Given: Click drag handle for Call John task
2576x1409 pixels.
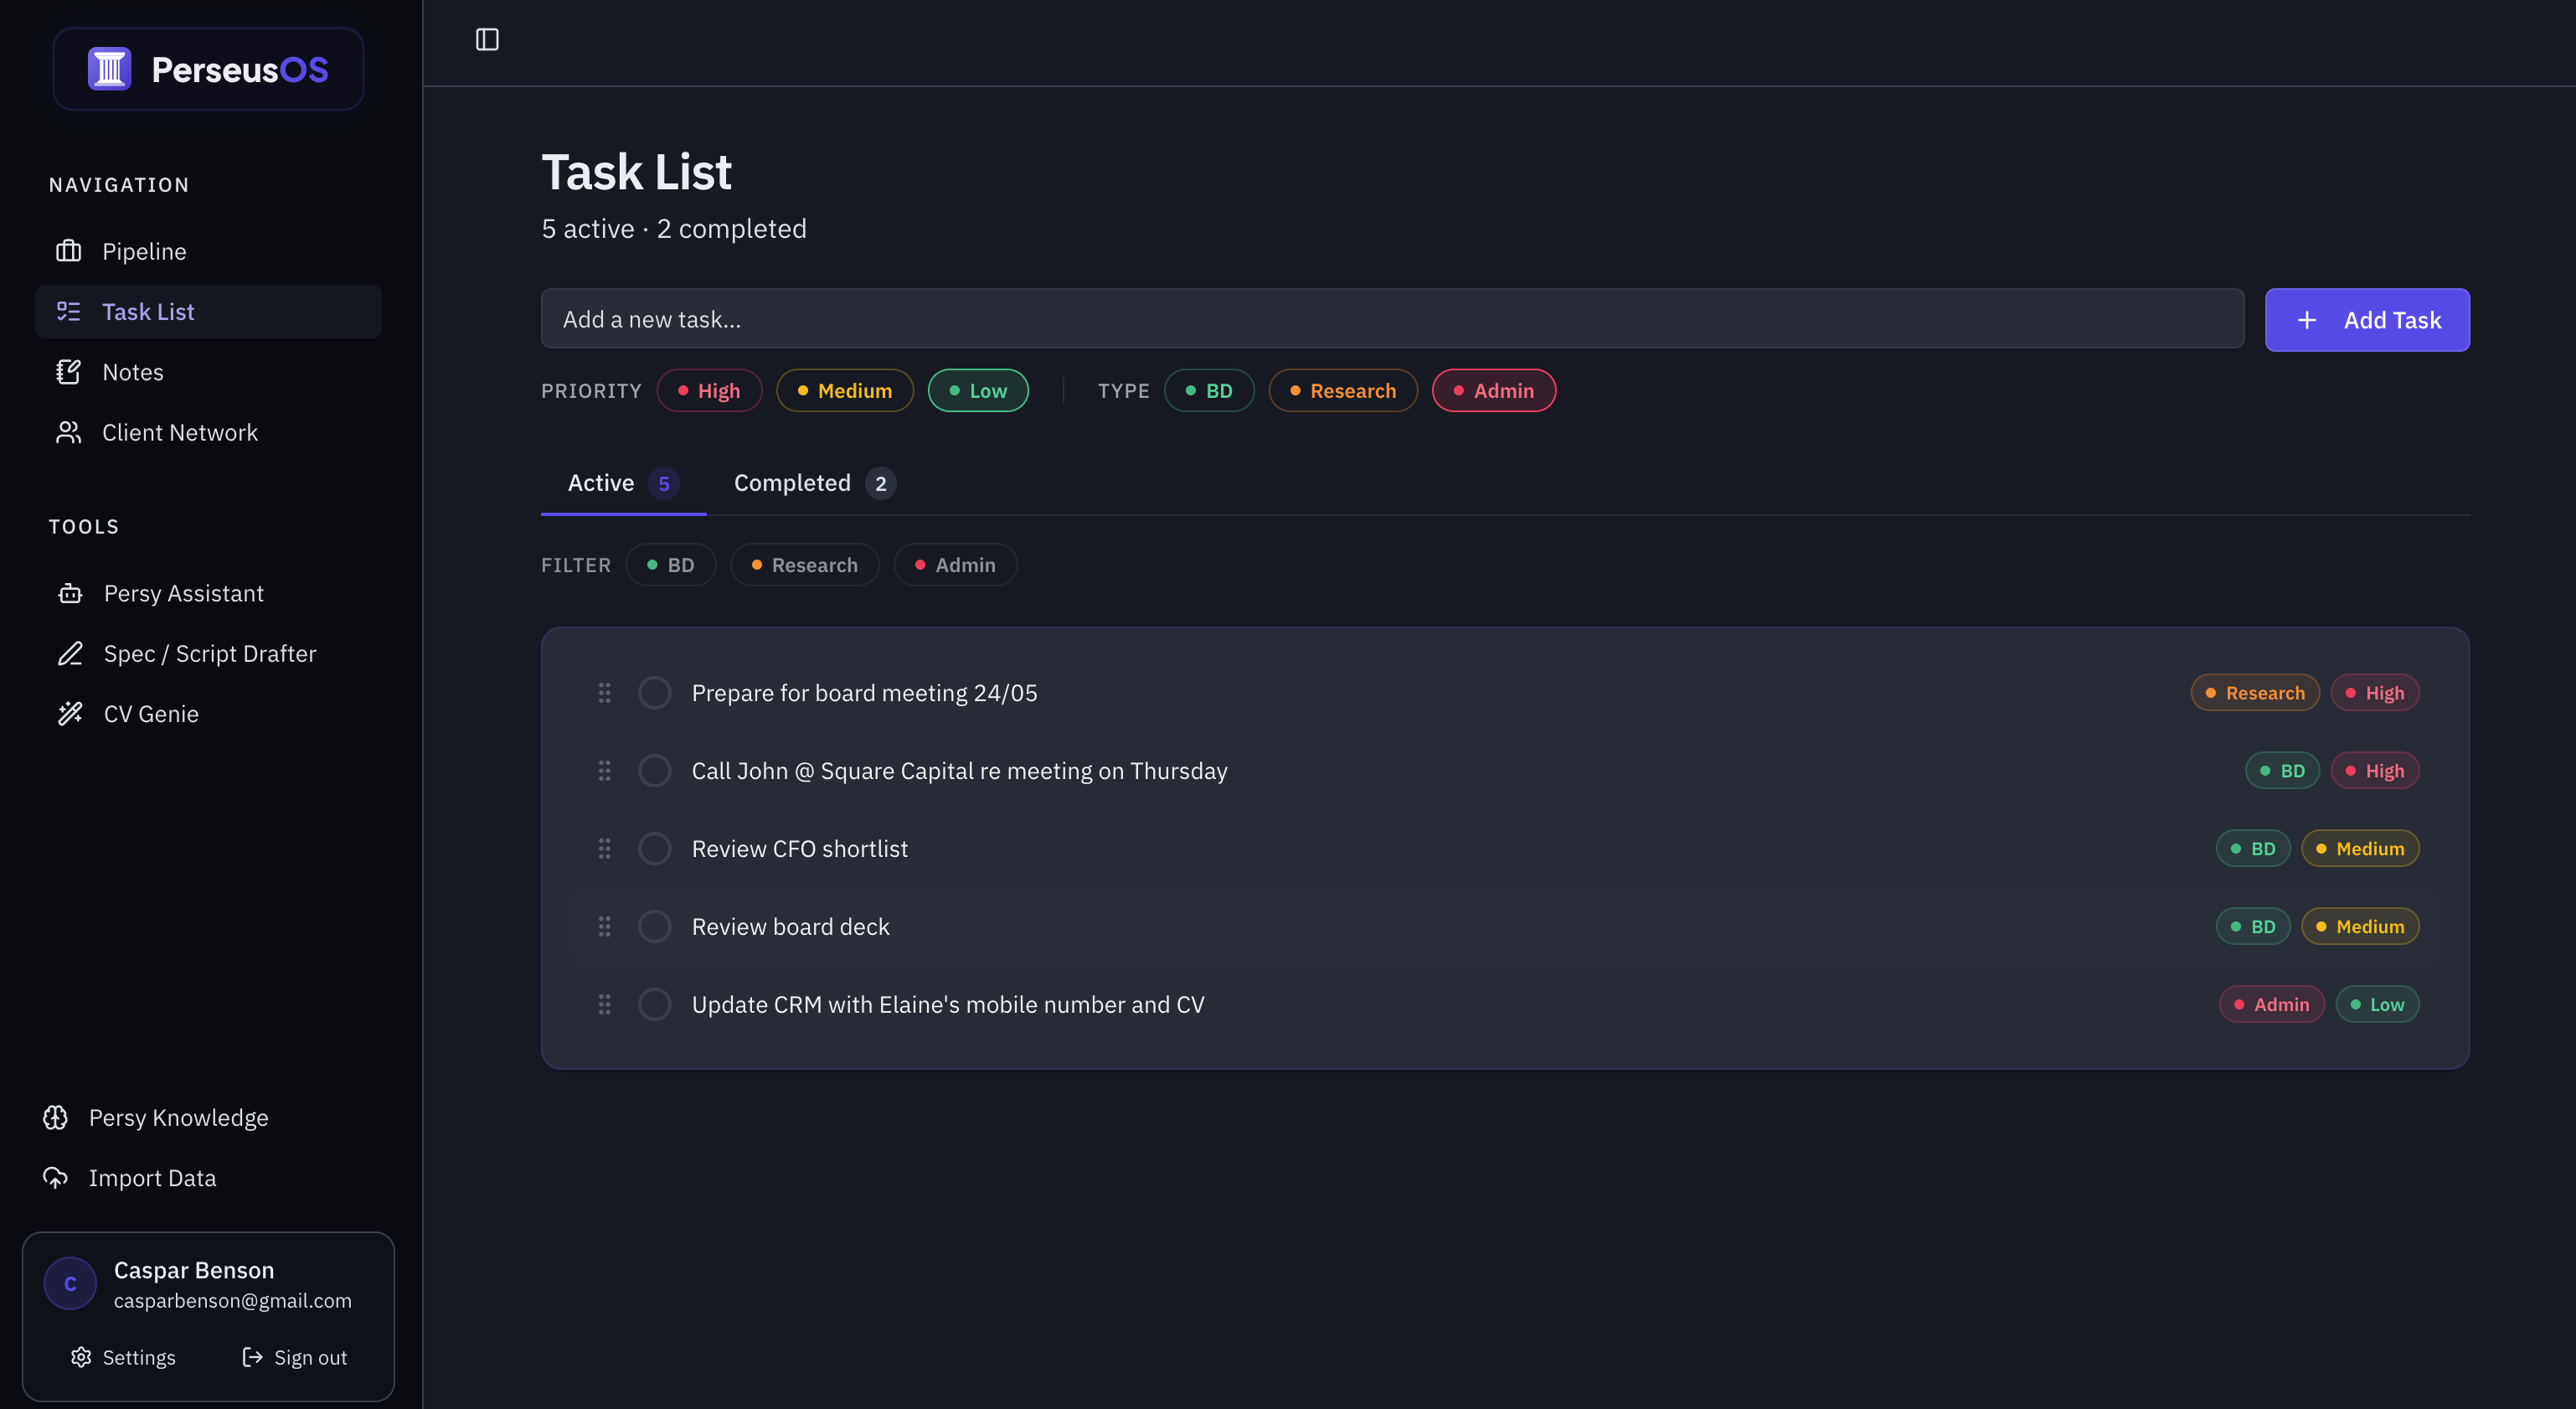Looking at the screenshot, I should [x=604, y=770].
